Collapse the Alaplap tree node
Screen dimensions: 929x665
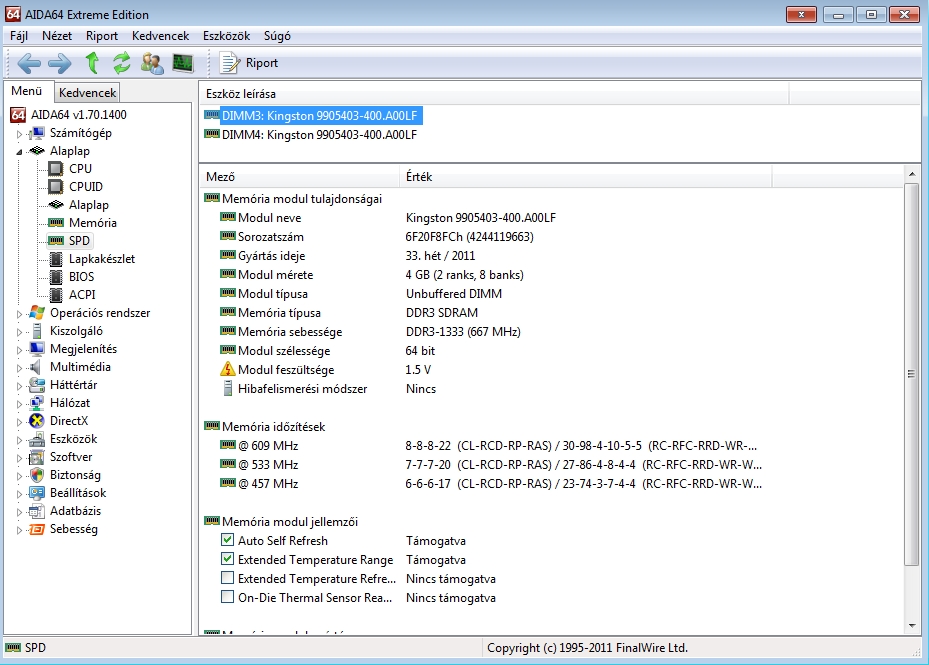[19, 152]
